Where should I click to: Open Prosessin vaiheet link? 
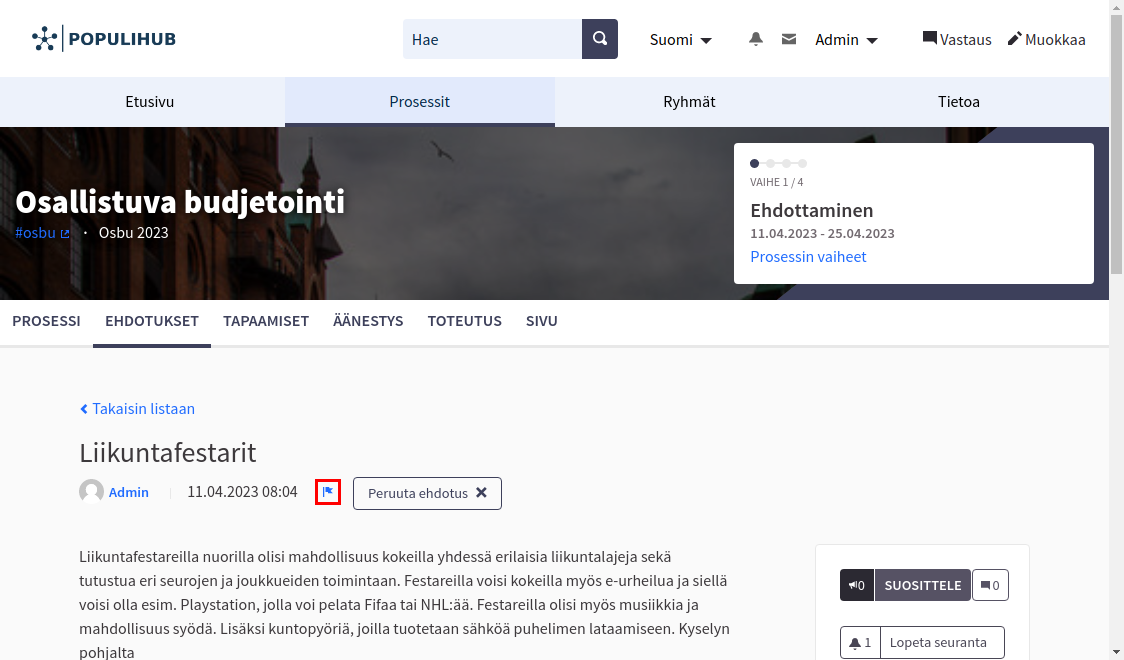click(x=808, y=256)
